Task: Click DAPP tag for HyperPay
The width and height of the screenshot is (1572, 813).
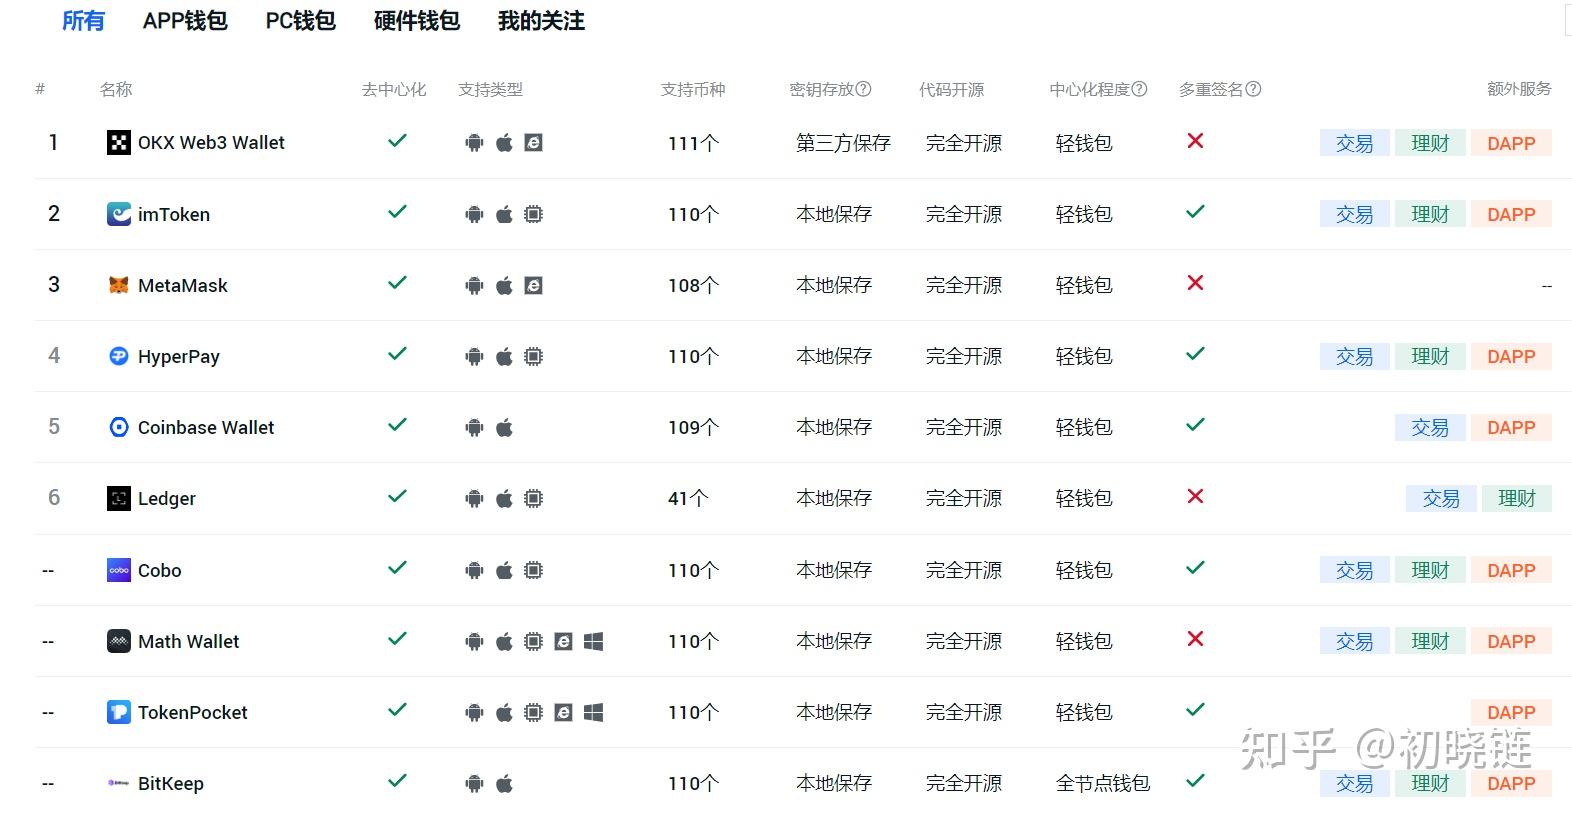Action: tap(1511, 356)
